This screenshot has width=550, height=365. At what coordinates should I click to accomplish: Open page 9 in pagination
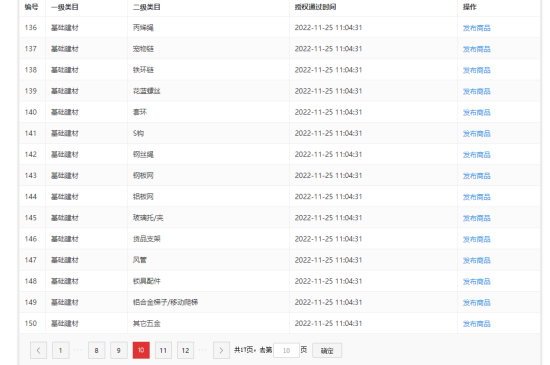119,350
